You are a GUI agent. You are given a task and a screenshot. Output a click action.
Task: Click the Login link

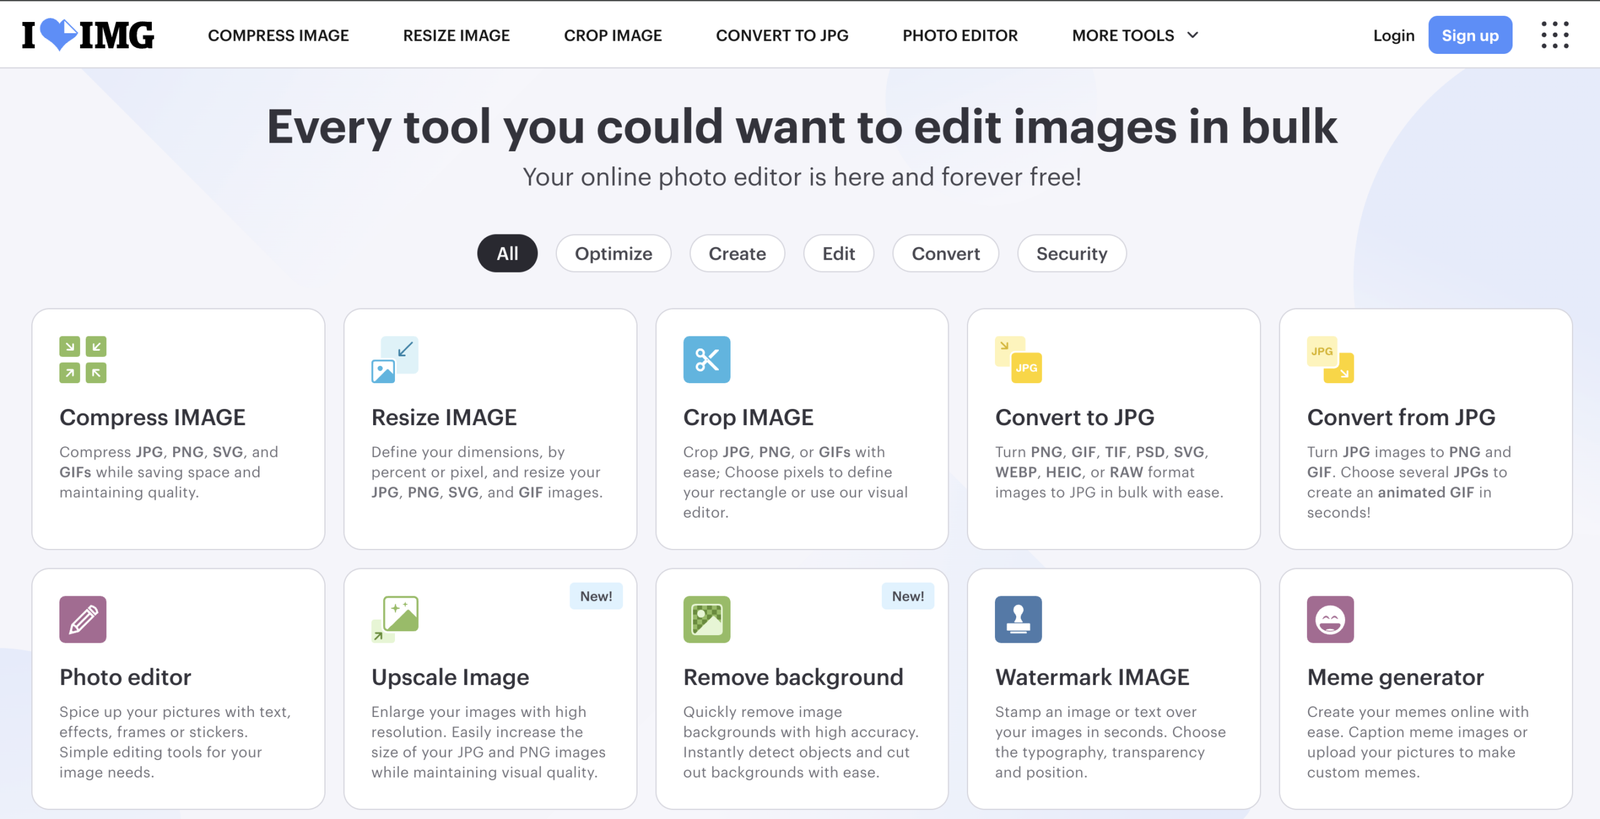click(1394, 35)
